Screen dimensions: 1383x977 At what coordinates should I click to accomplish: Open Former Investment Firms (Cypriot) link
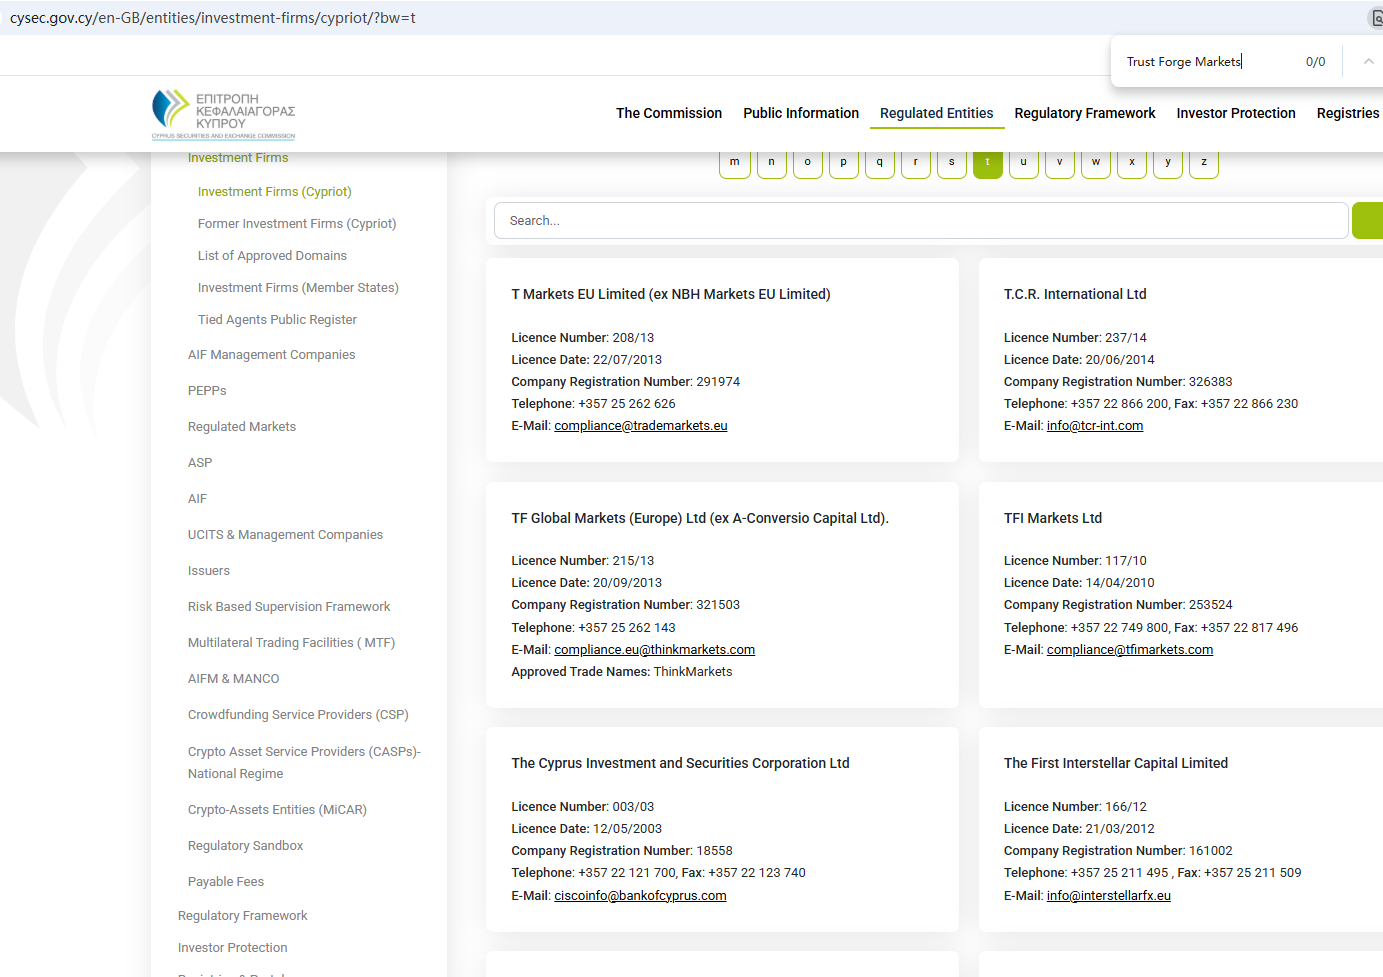pyautogui.click(x=297, y=224)
